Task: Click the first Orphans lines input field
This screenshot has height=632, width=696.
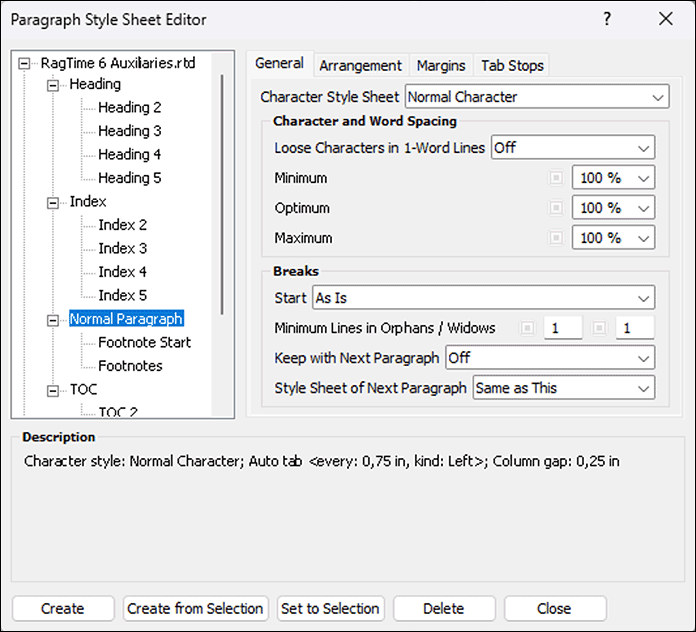Action: click(x=564, y=328)
